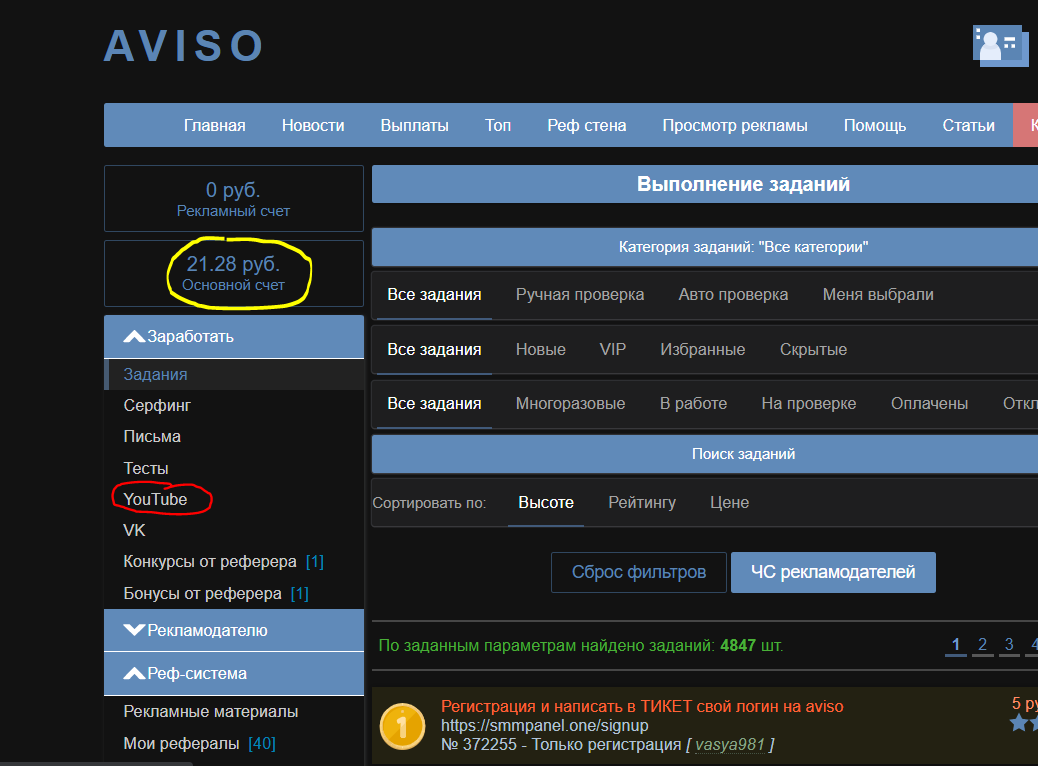Sort tasks by Рейтингу

pyautogui.click(x=641, y=503)
